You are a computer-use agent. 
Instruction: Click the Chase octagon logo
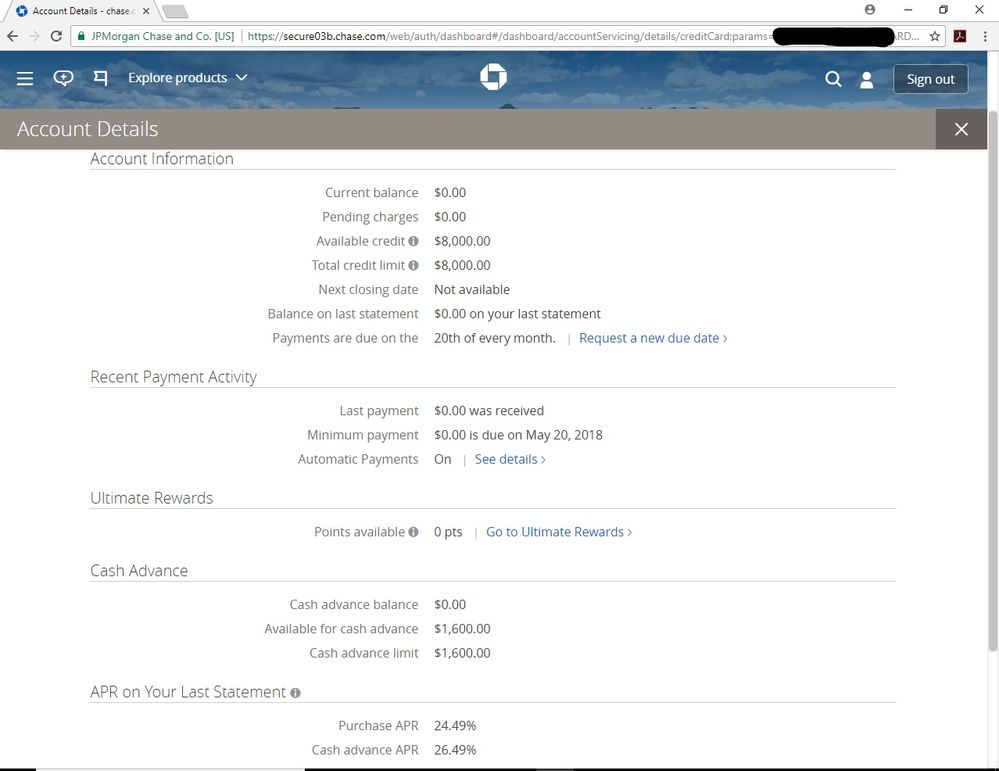[x=494, y=77]
